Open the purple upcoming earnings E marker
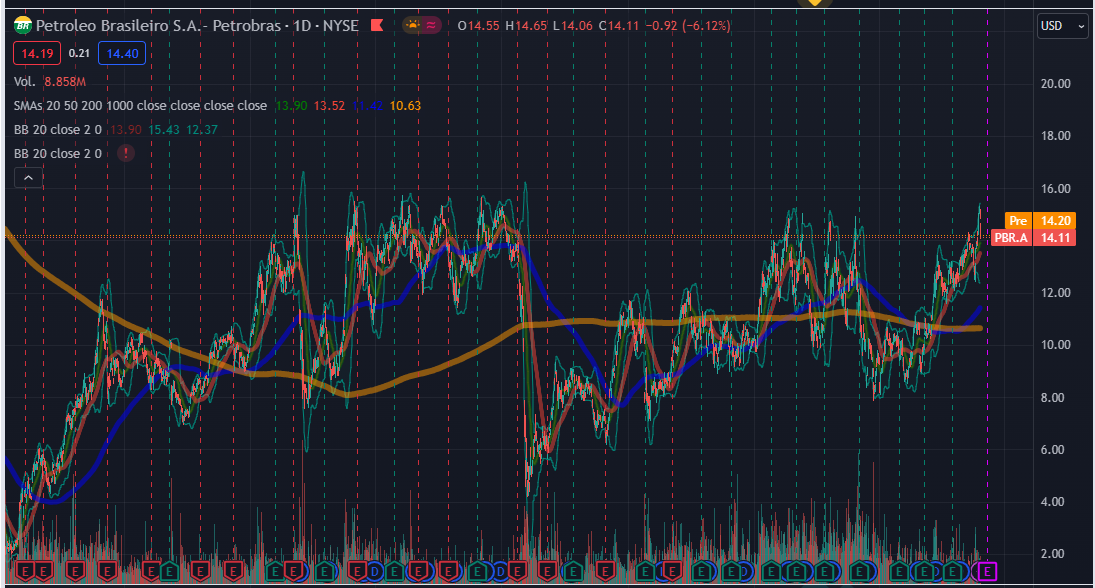The image size is (1095, 588). (987, 571)
